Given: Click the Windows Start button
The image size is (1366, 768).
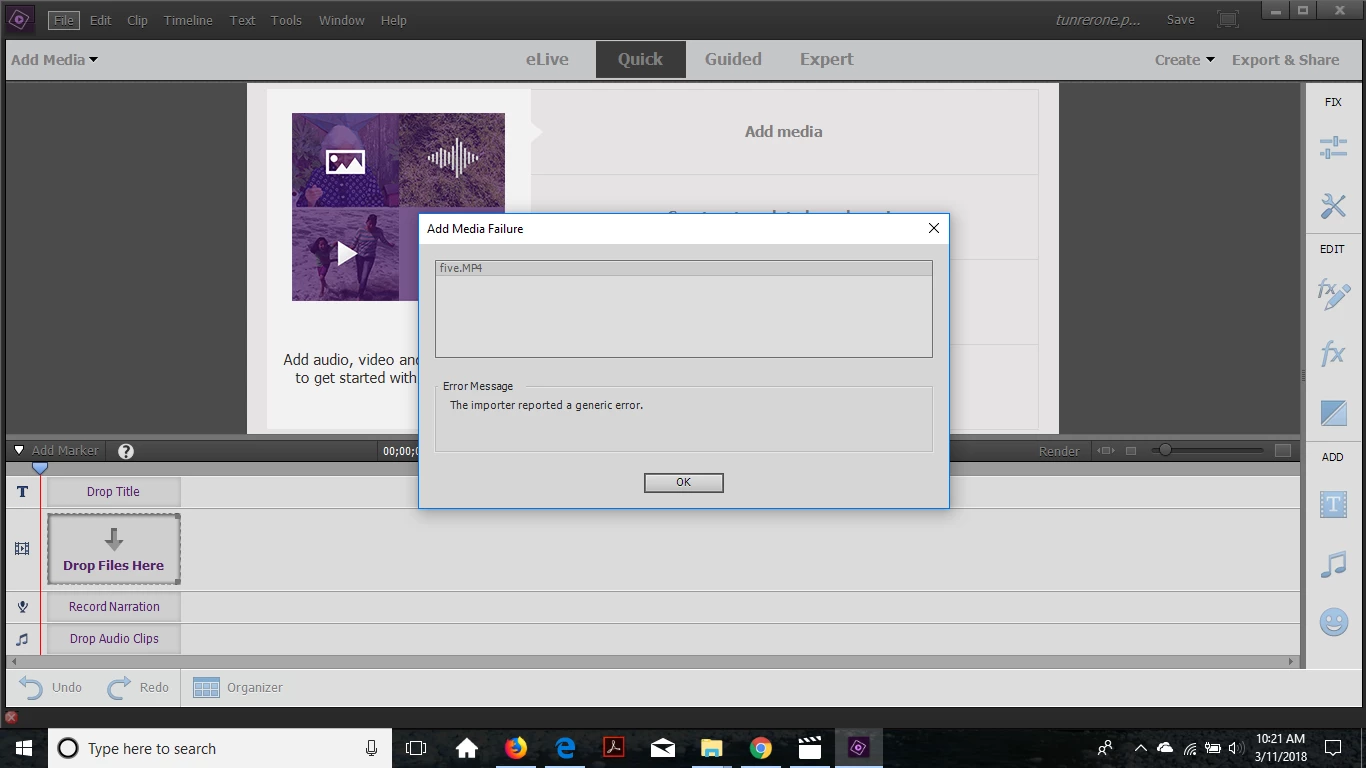Looking at the screenshot, I should pos(24,748).
